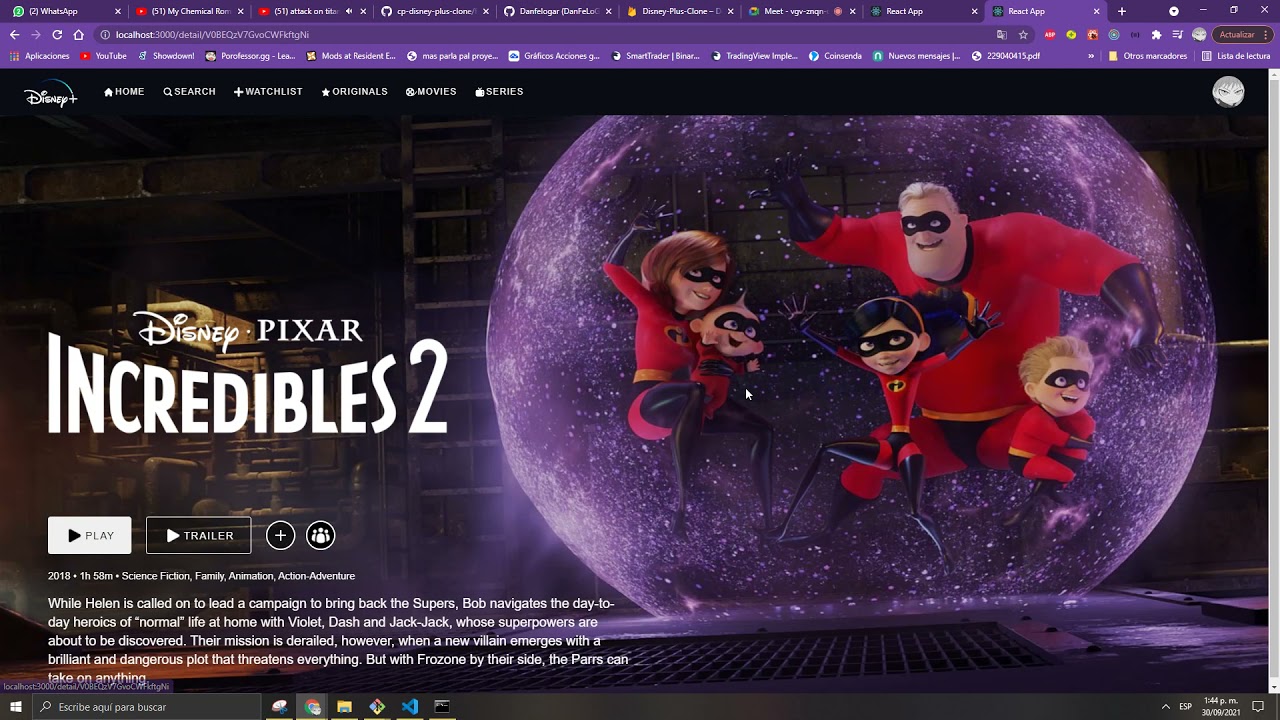Click the taskbar search box
The image size is (1280, 720).
(146, 707)
